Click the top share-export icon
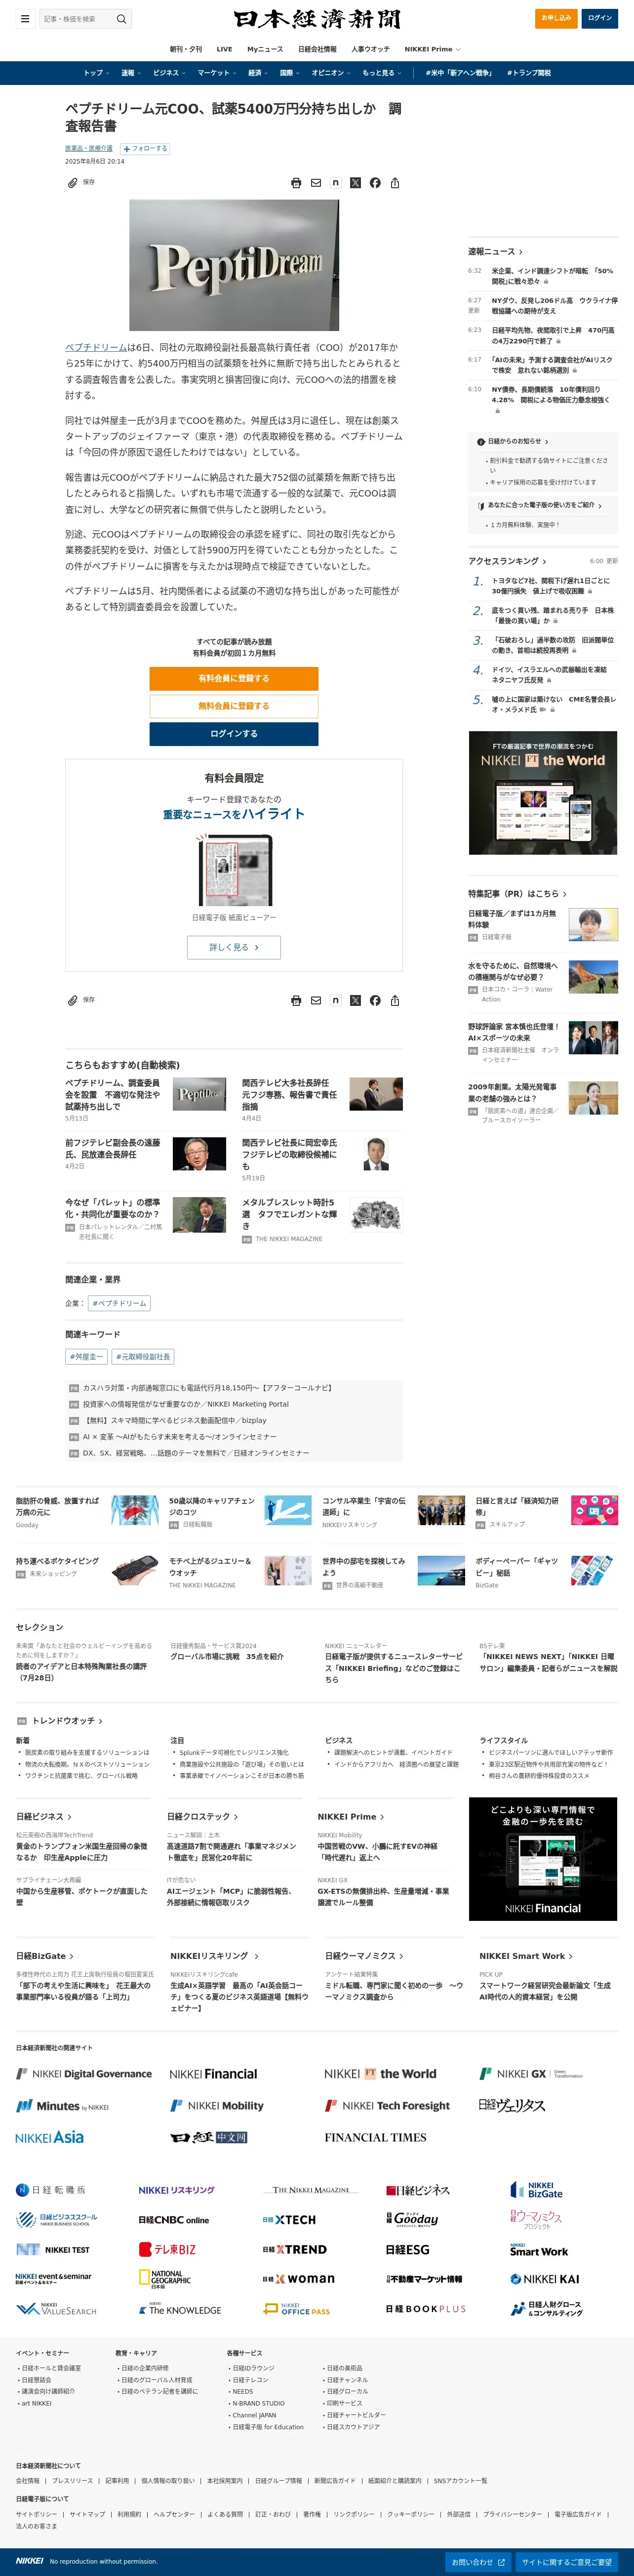 coord(395,183)
